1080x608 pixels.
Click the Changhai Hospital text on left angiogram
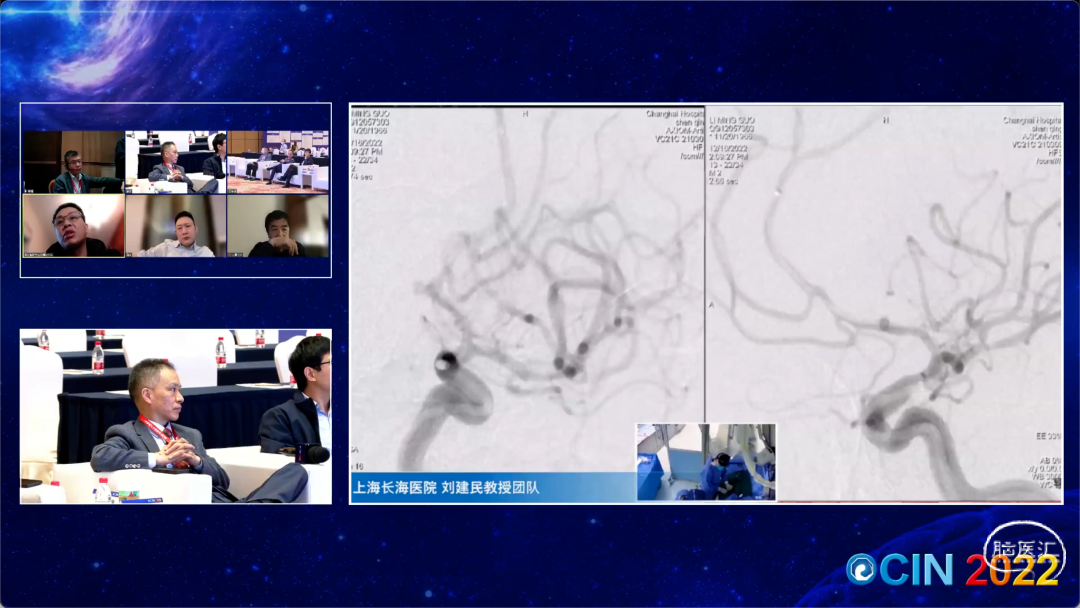tap(674, 114)
